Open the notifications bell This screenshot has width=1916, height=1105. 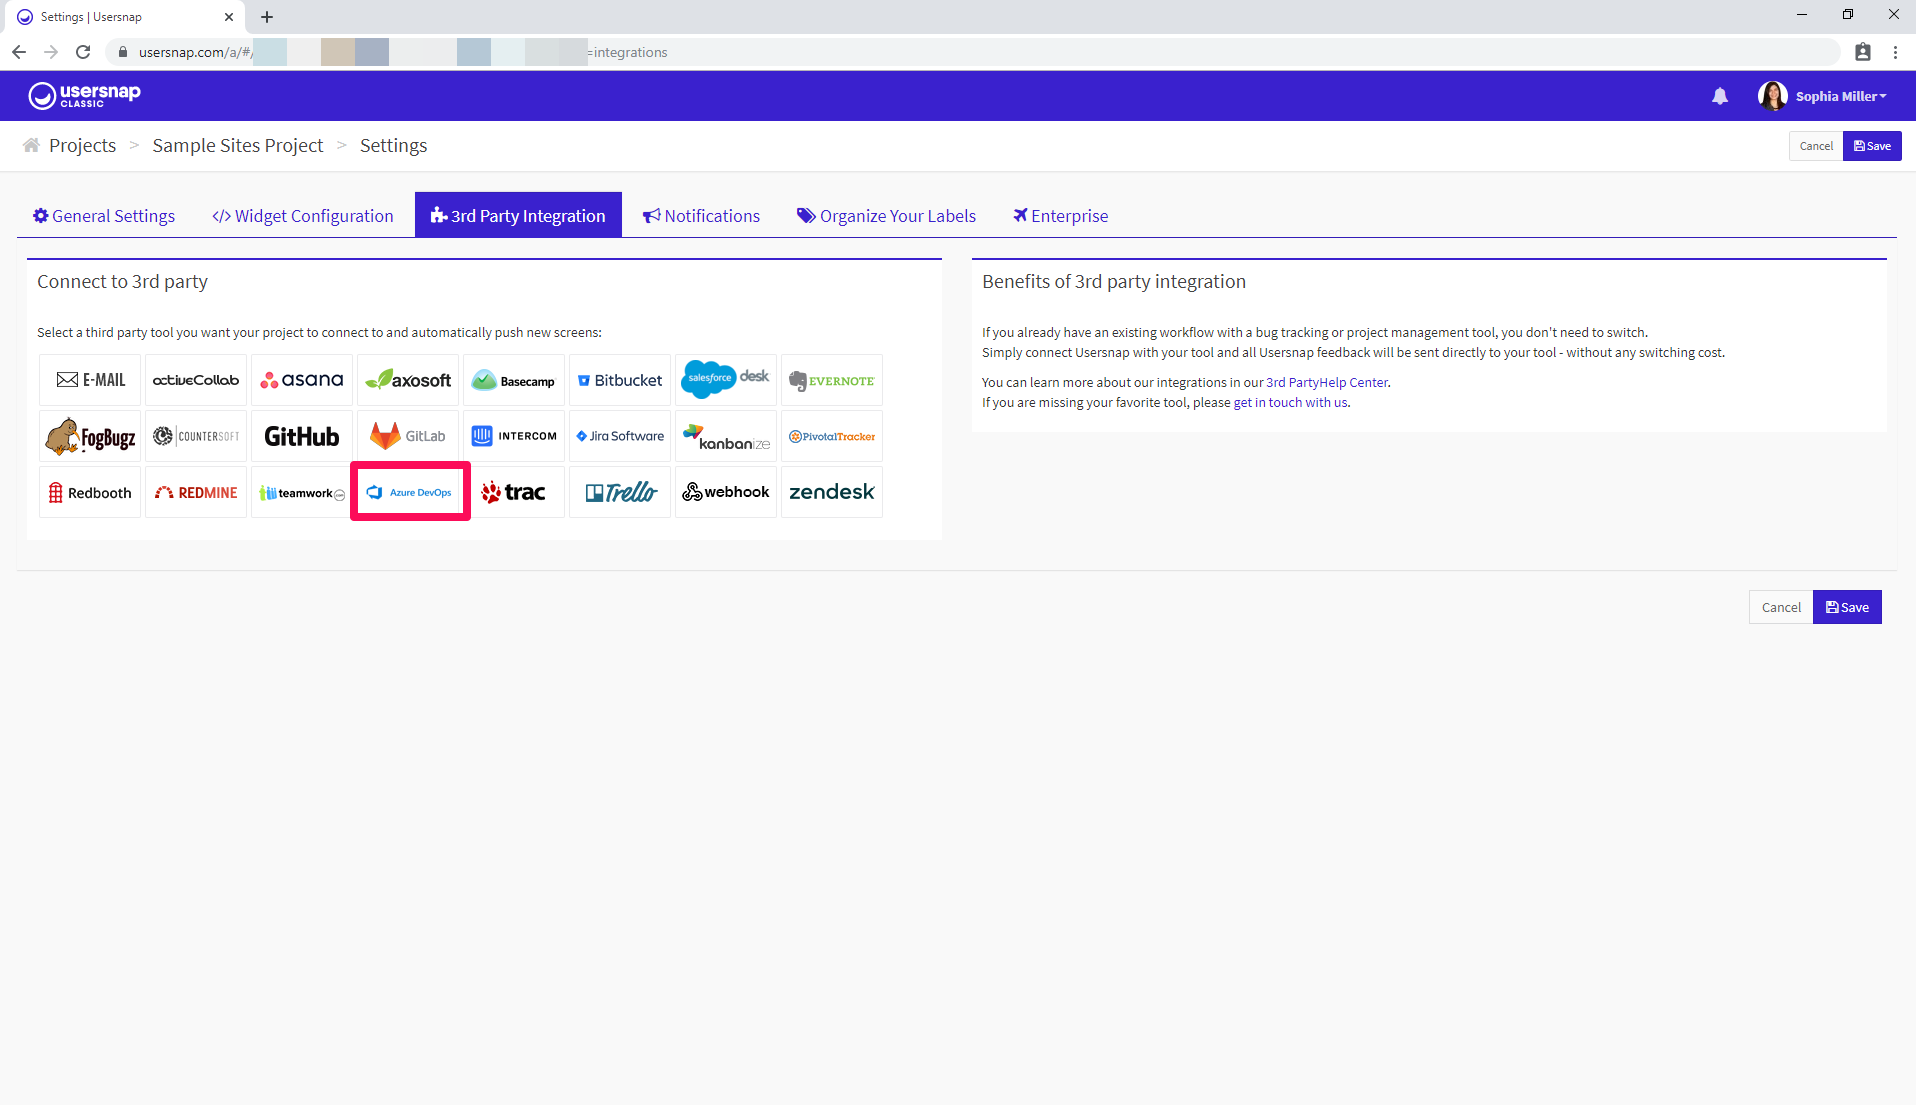click(x=1720, y=96)
